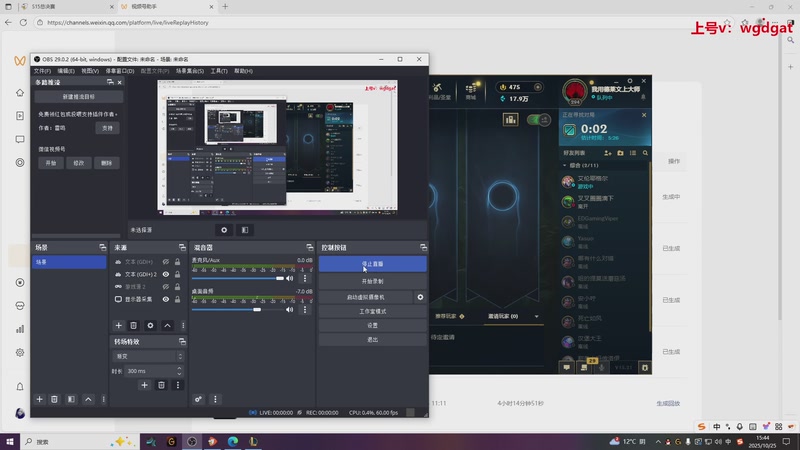
Task: Delete selected scene using trash icon in 场景 panel
Action: [x=54, y=399]
